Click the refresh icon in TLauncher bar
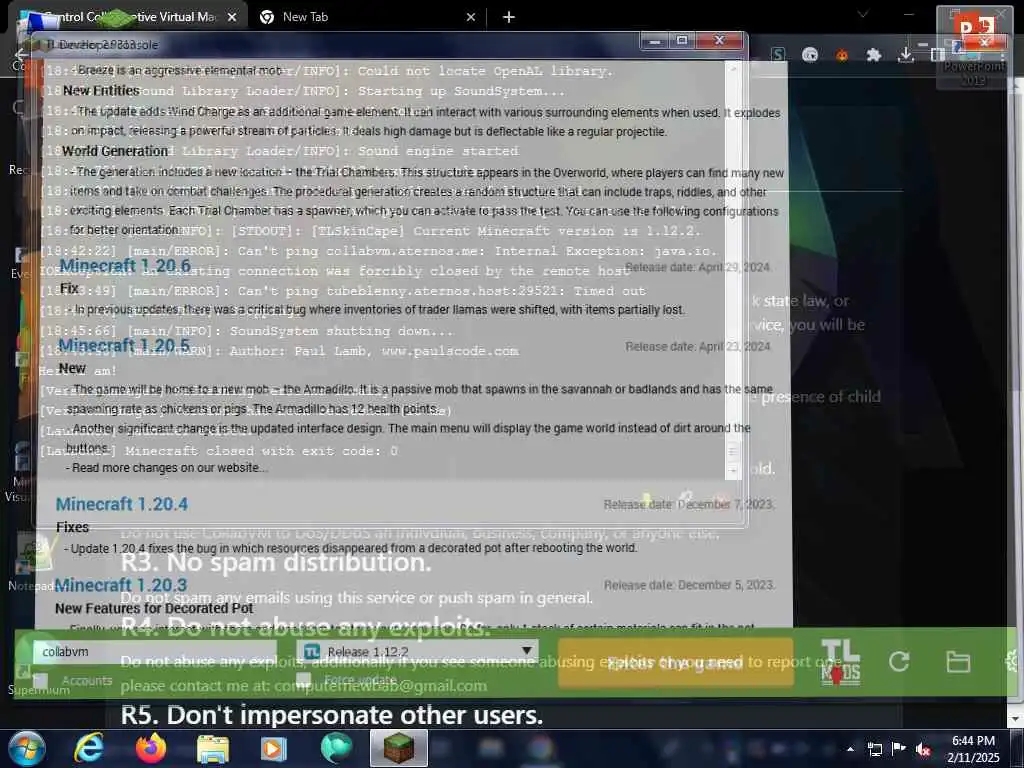Screen dimensions: 1024x768 click(x=899, y=662)
